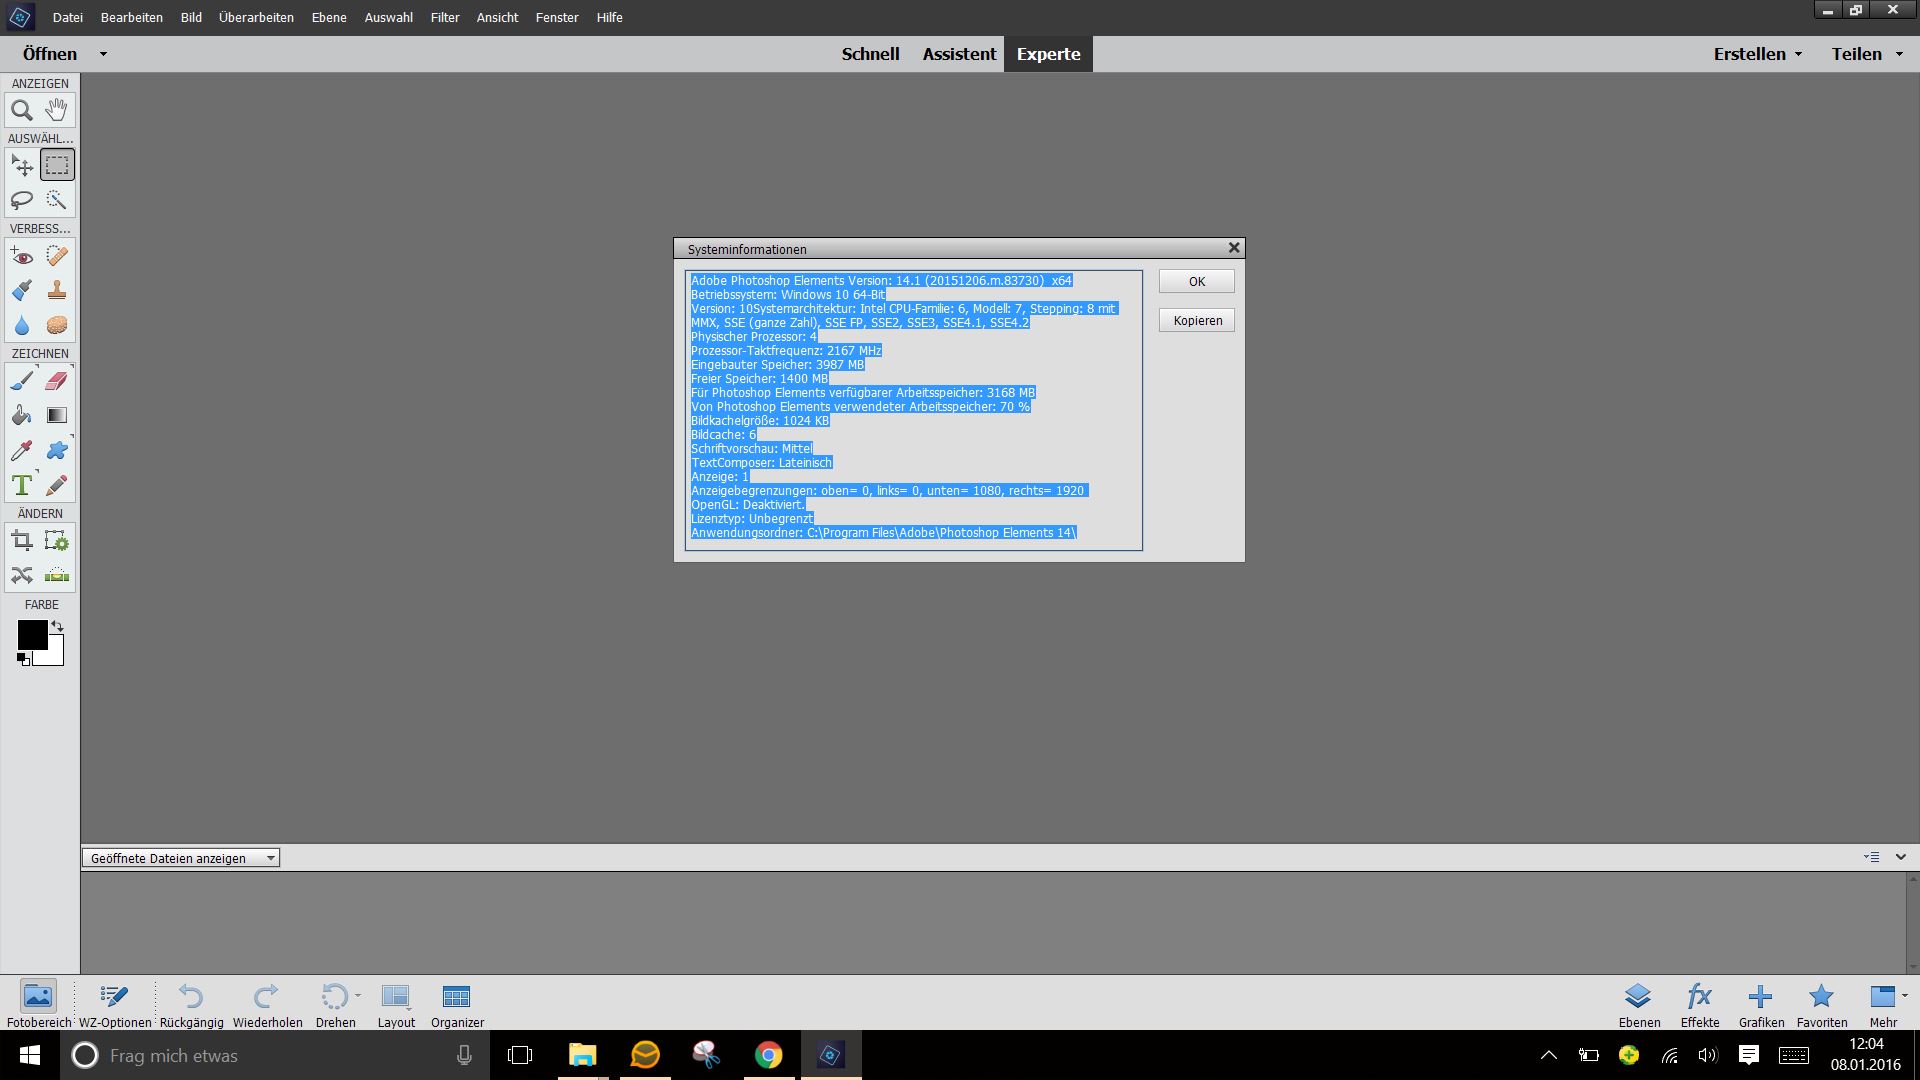Switch to the Schnell tab
Screen dimensions: 1920x1080
[x=870, y=54]
